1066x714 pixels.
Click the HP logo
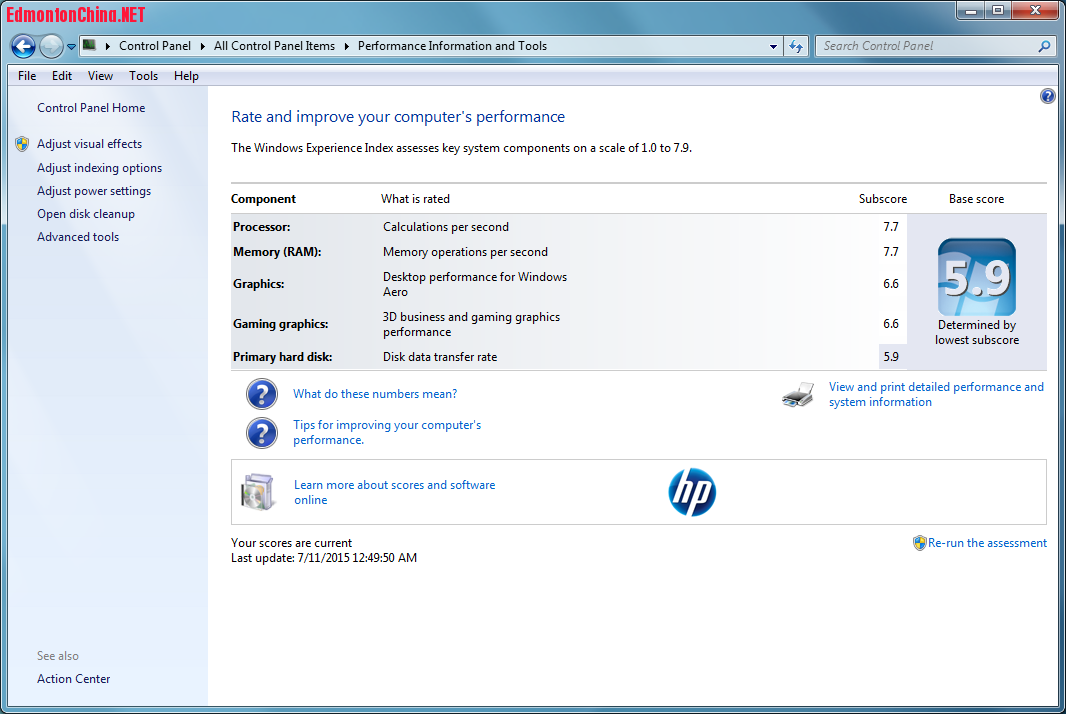point(692,492)
